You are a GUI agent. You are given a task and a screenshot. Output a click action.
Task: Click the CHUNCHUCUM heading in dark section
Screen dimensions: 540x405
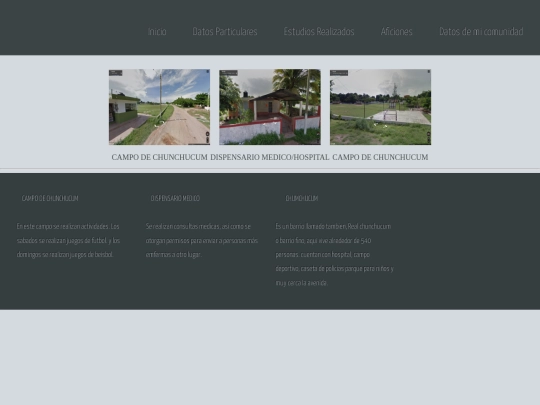click(x=302, y=198)
